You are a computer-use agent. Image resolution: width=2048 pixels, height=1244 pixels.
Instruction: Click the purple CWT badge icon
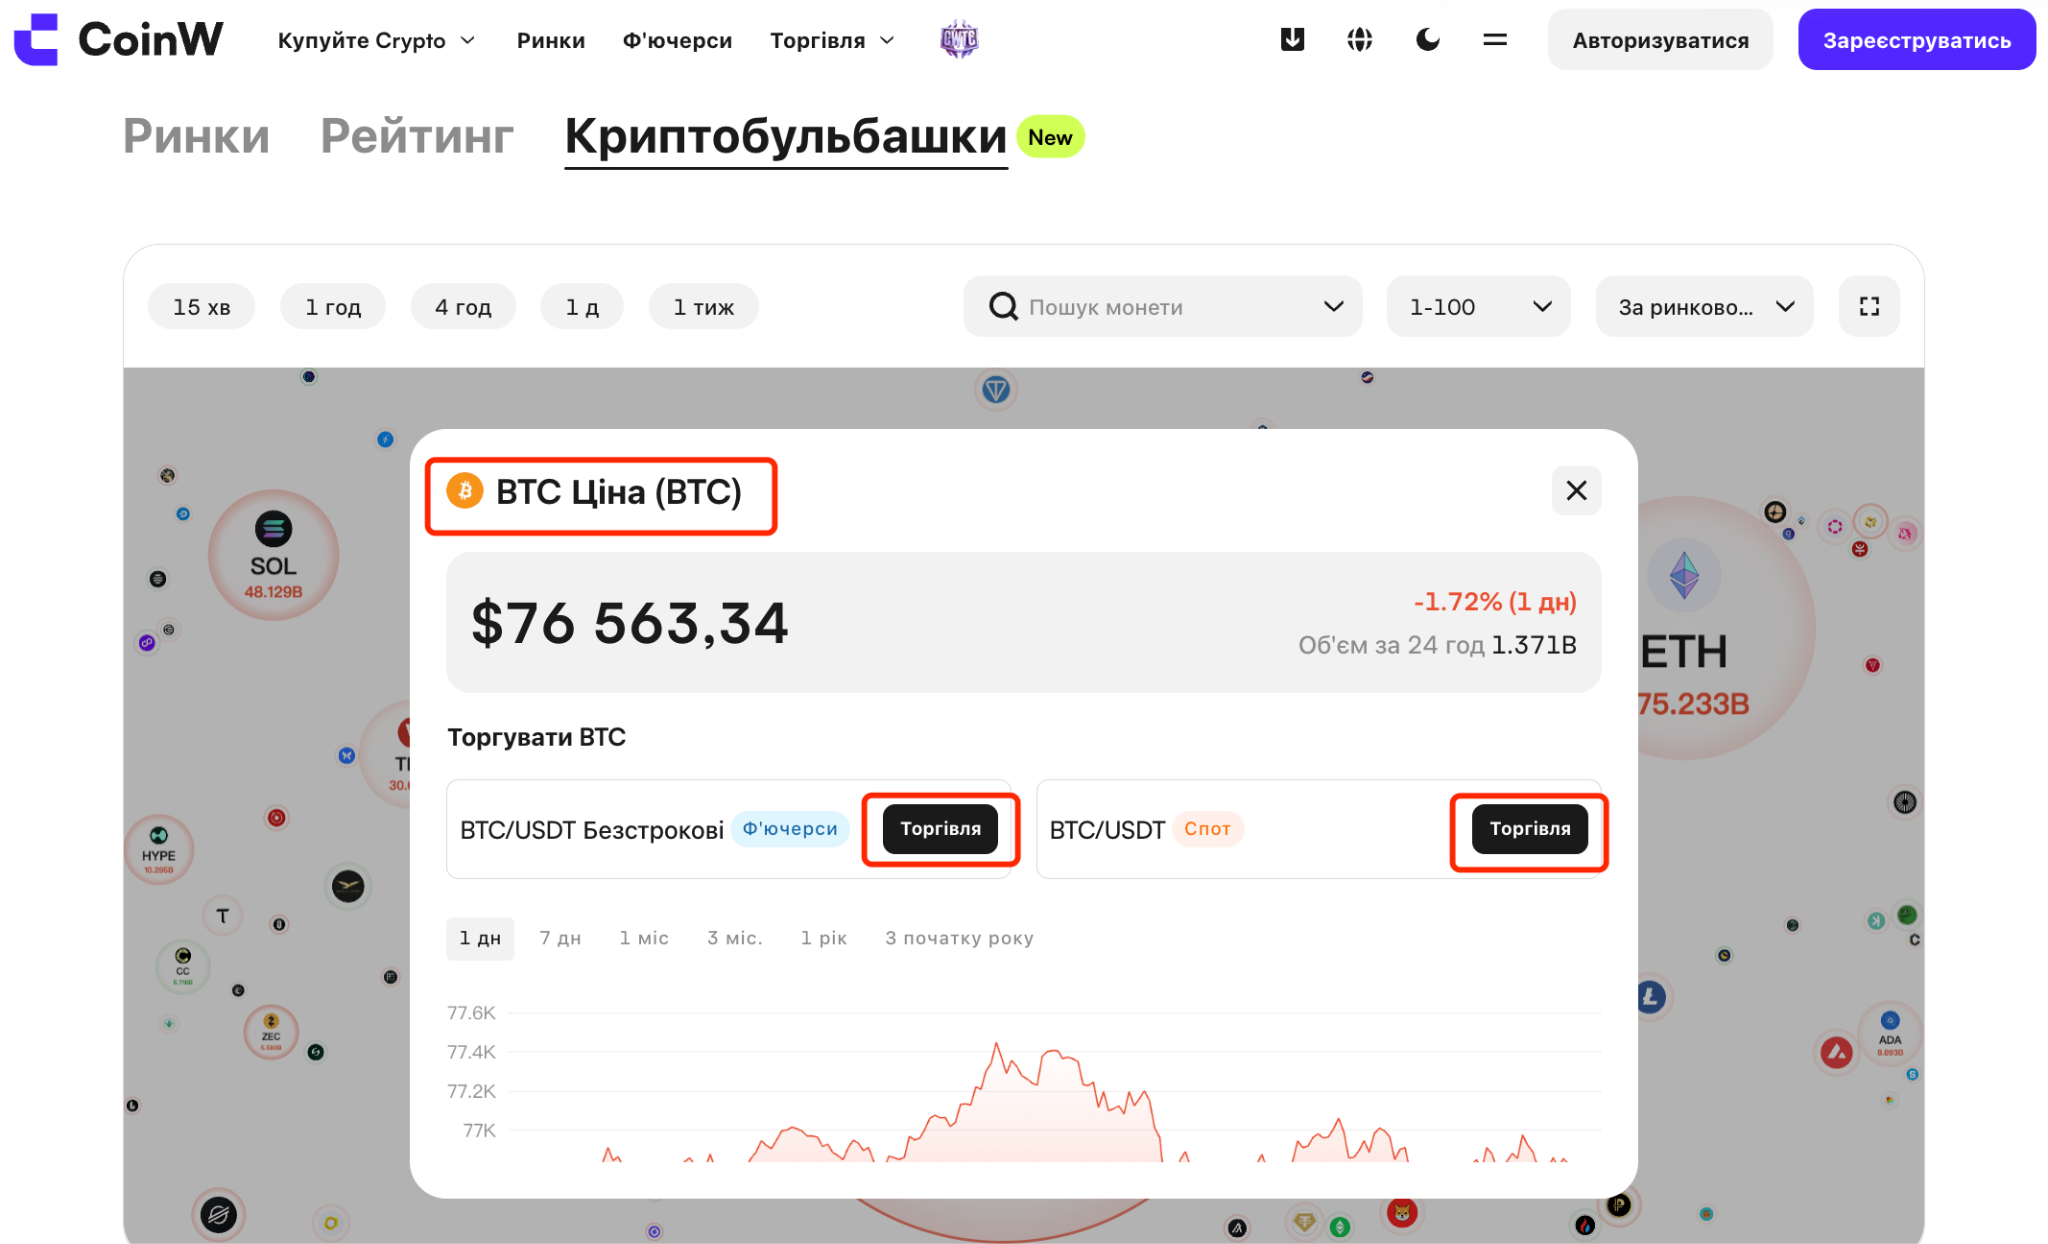959,40
